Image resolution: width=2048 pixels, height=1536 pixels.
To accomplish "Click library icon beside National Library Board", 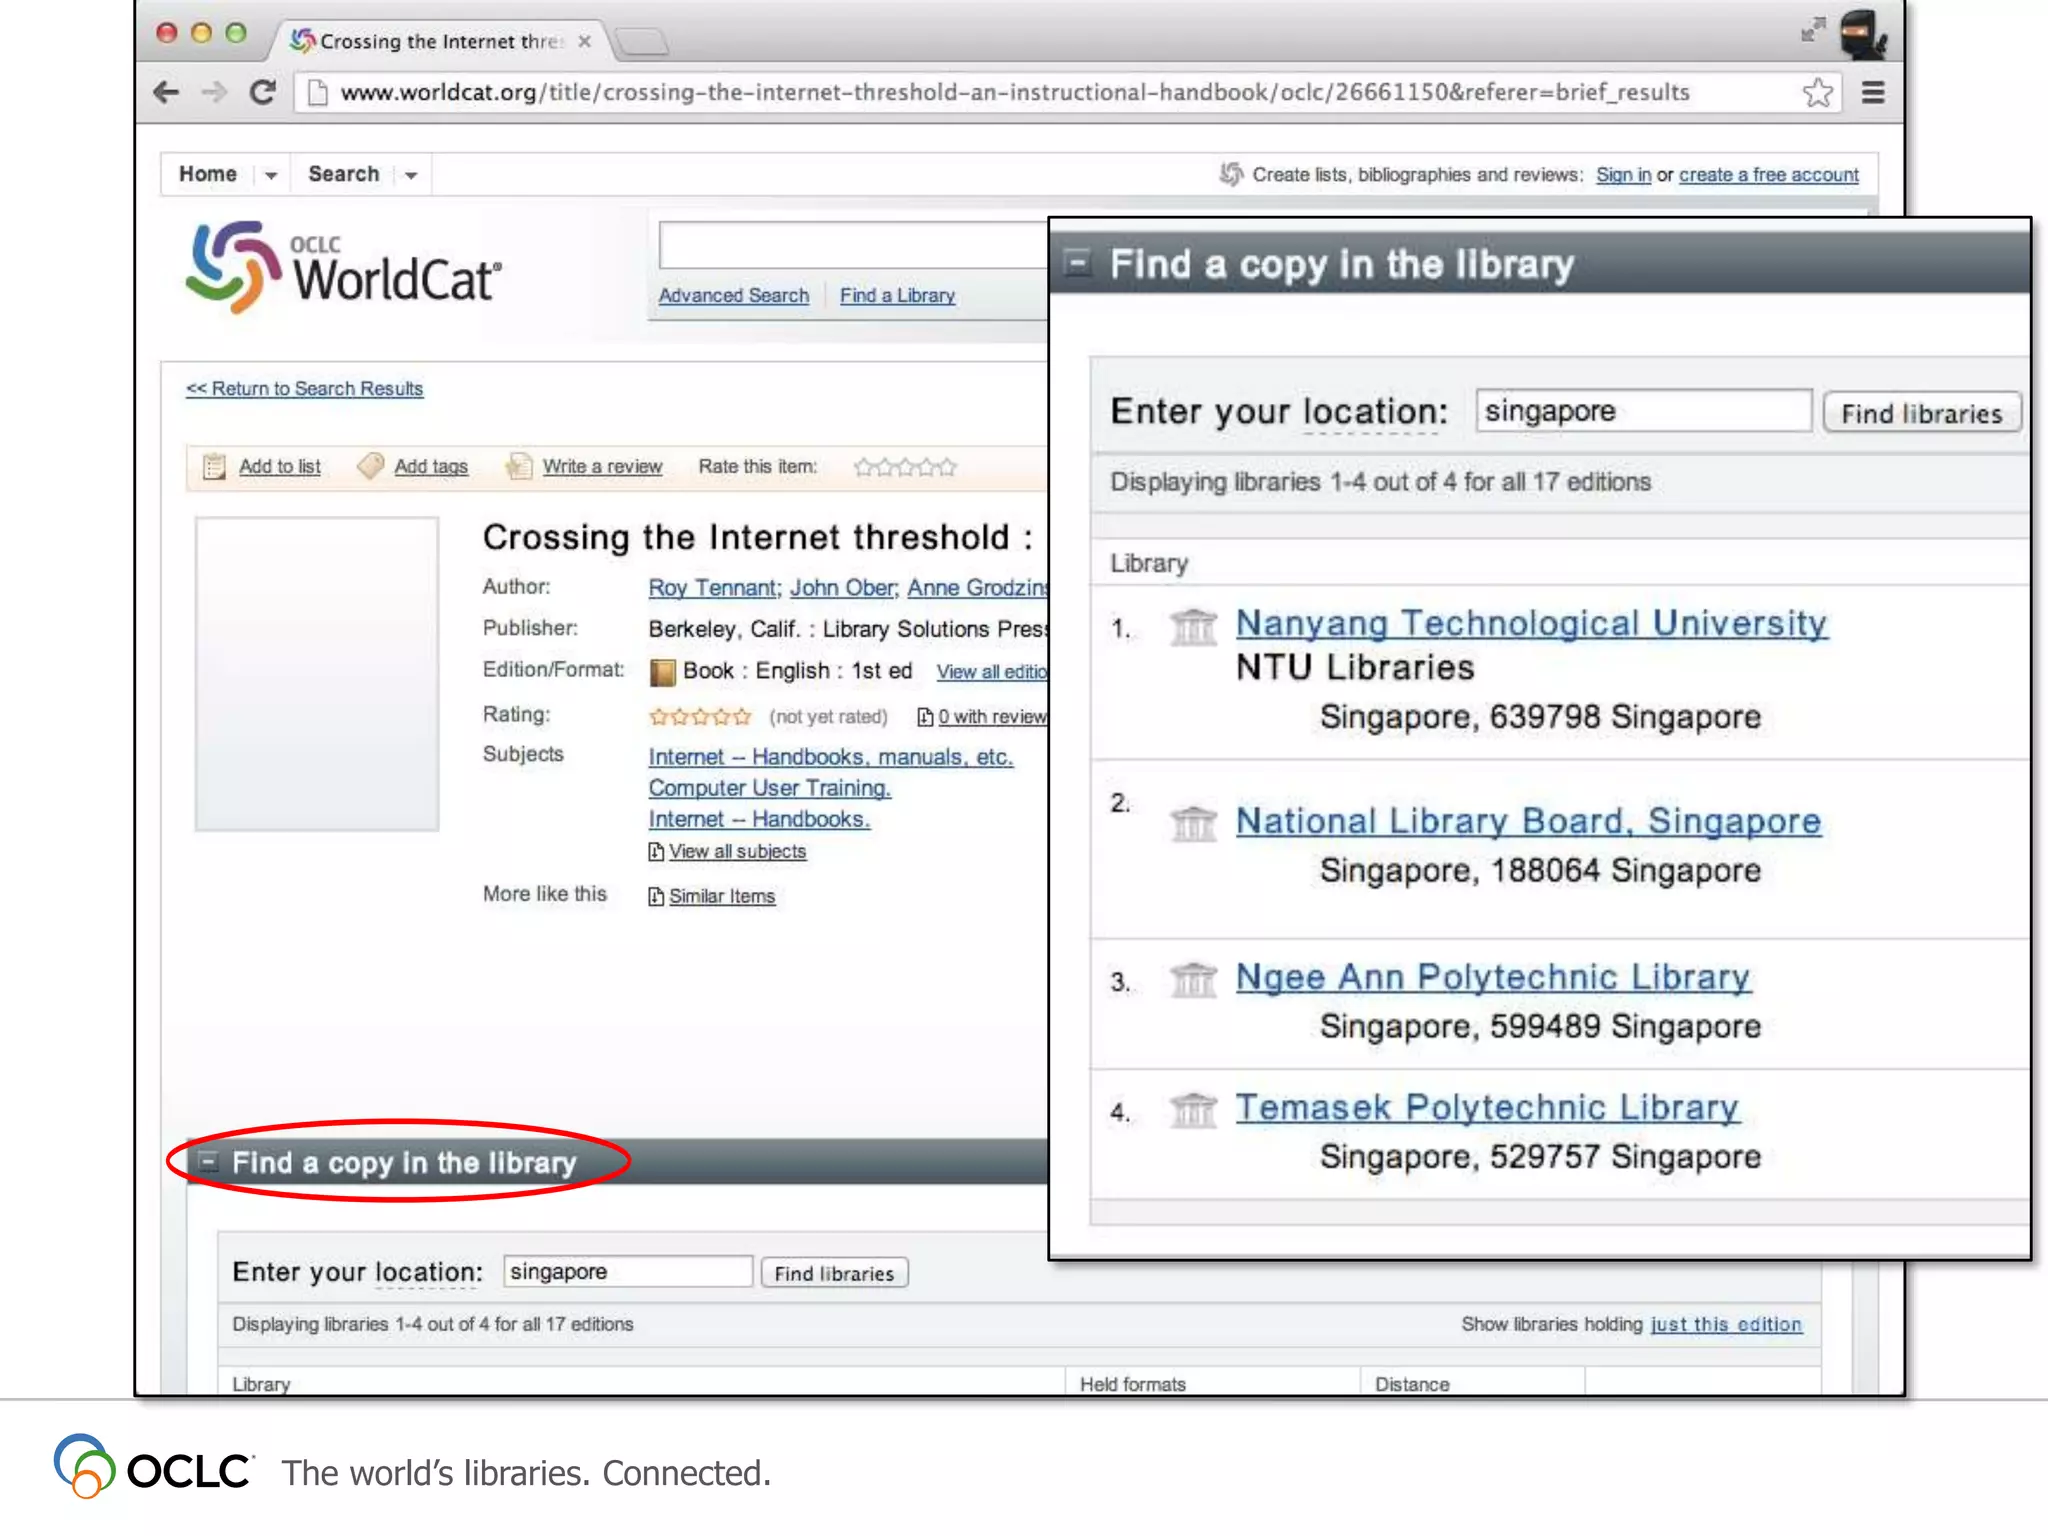I will (x=1193, y=824).
